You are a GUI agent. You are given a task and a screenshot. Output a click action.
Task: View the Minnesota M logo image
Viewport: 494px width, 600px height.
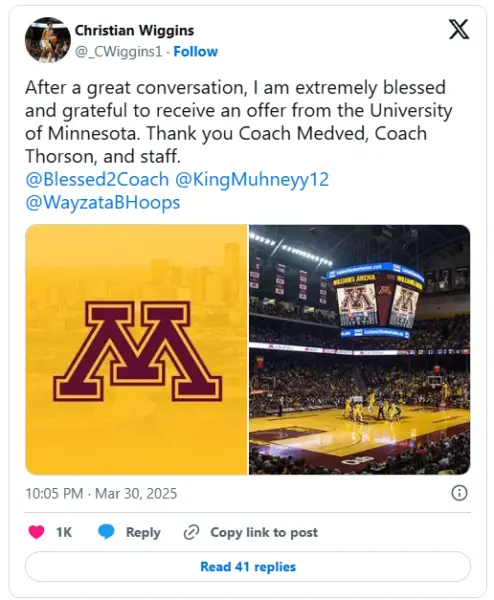(136, 349)
